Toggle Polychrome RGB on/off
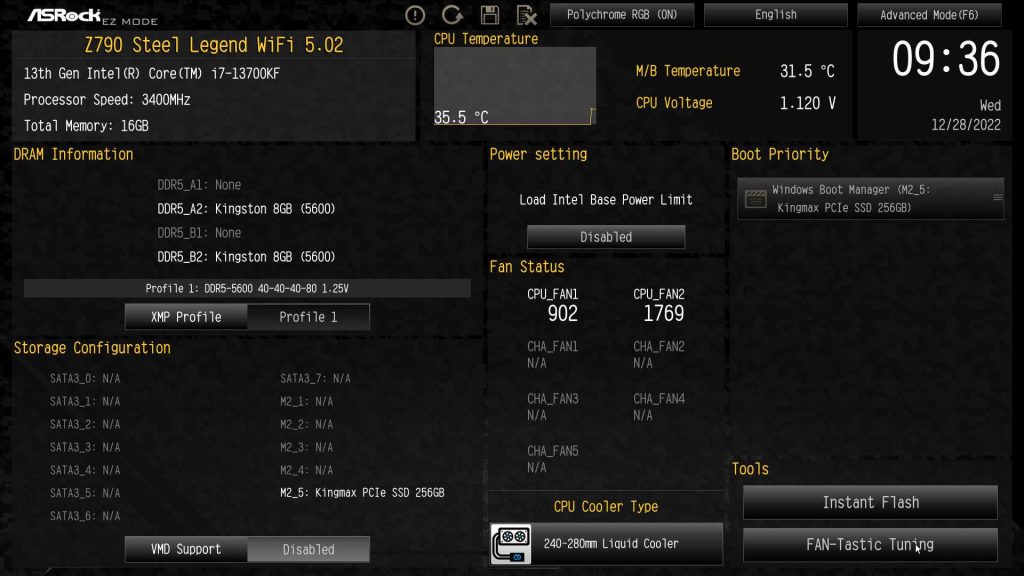The height and width of the screenshot is (576, 1024). coord(621,15)
